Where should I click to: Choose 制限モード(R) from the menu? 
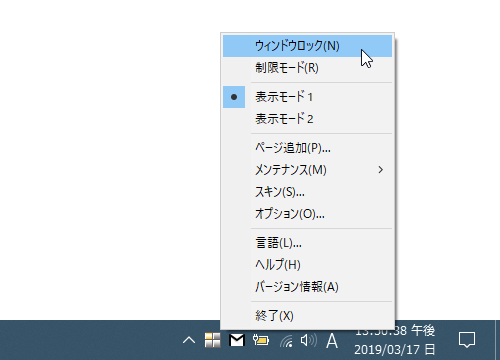click(307, 68)
